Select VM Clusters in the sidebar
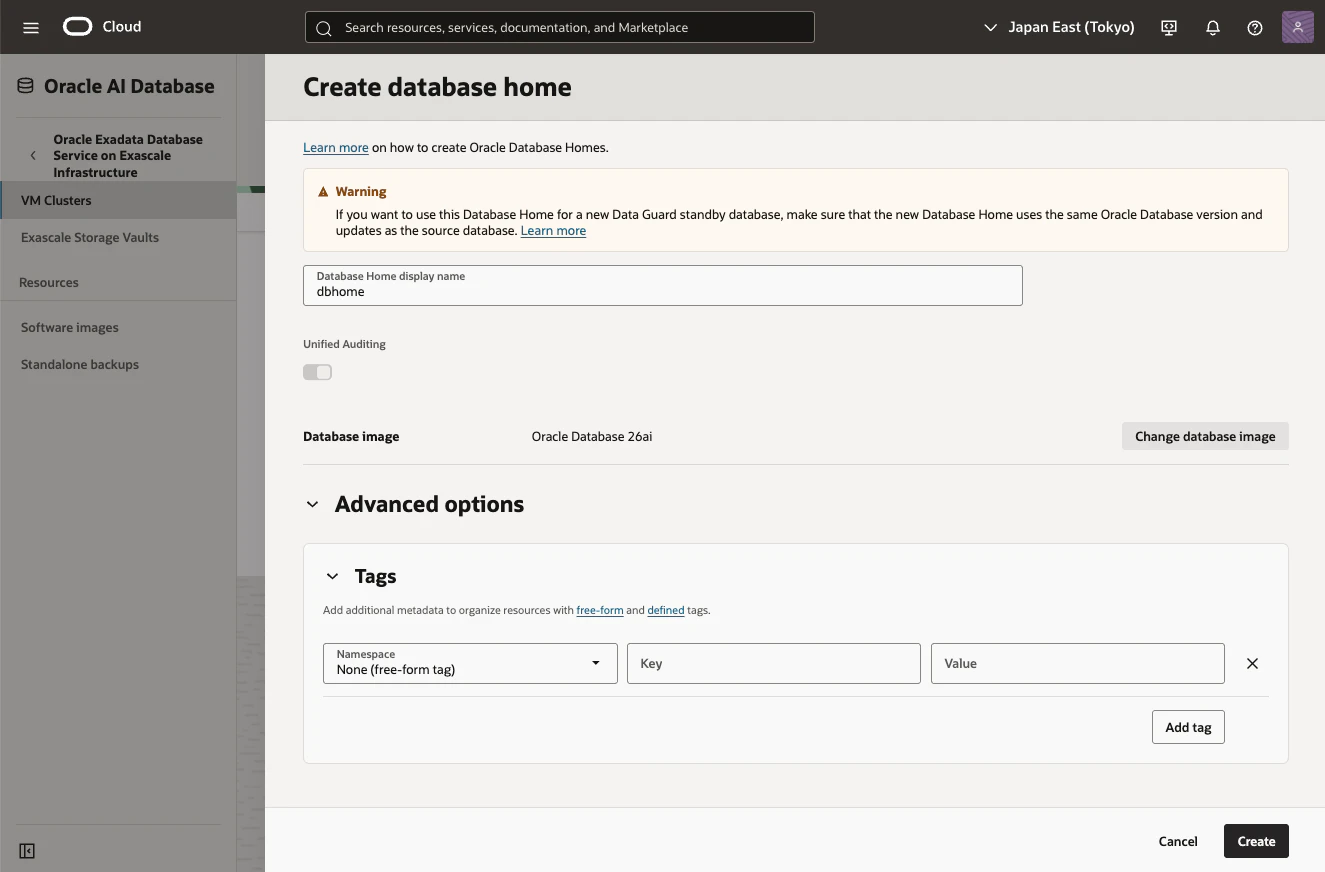Image resolution: width=1325 pixels, height=872 pixels. click(118, 200)
